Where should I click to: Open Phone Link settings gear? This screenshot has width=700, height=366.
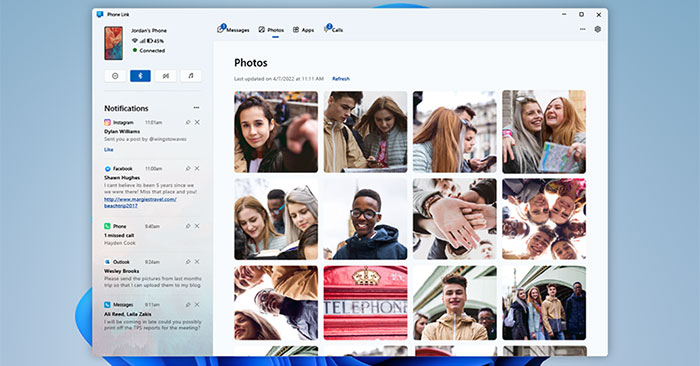[598, 29]
